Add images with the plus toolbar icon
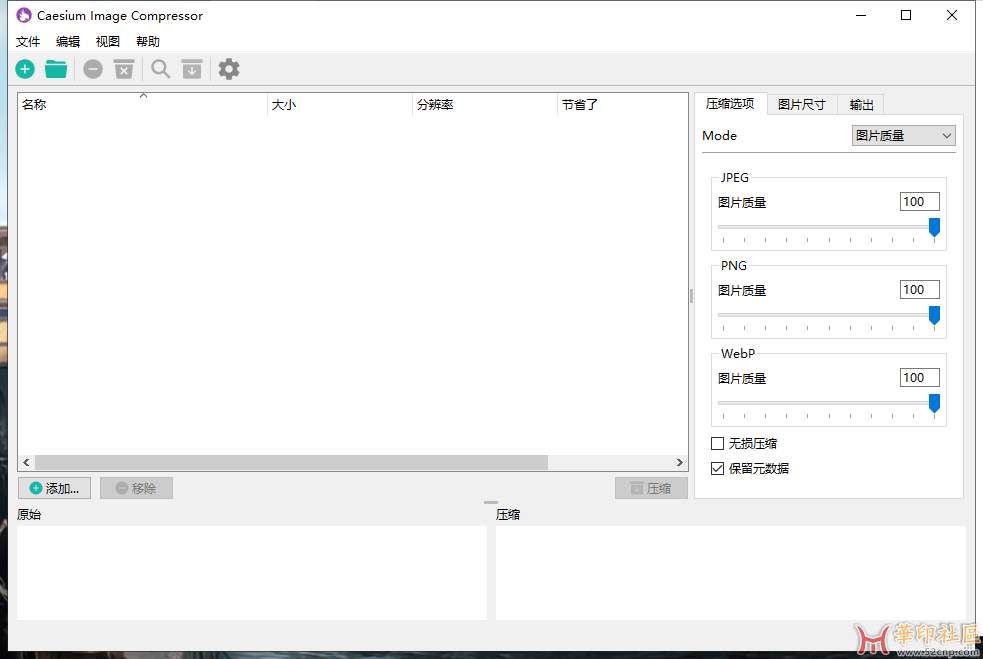This screenshot has width=983, height=659. click(25, 69)
